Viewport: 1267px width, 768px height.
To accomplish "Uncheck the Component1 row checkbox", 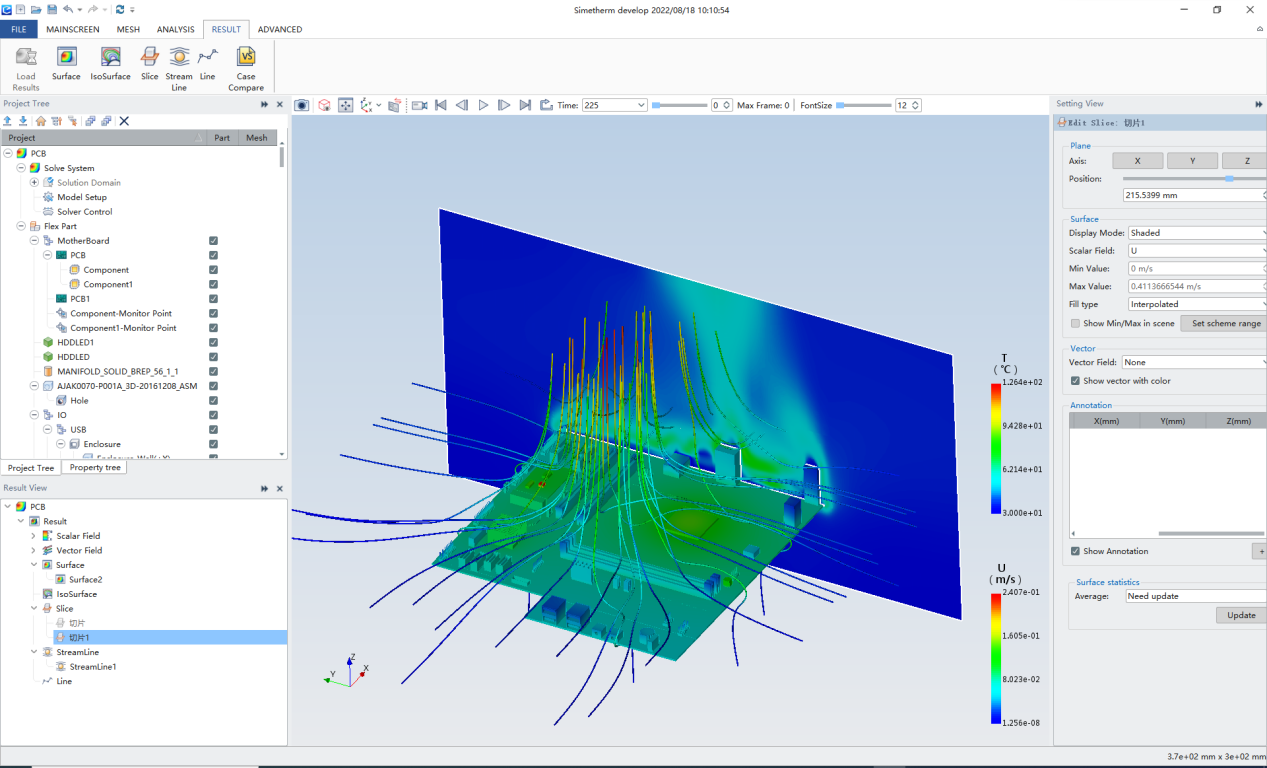I will pos(213,284).
